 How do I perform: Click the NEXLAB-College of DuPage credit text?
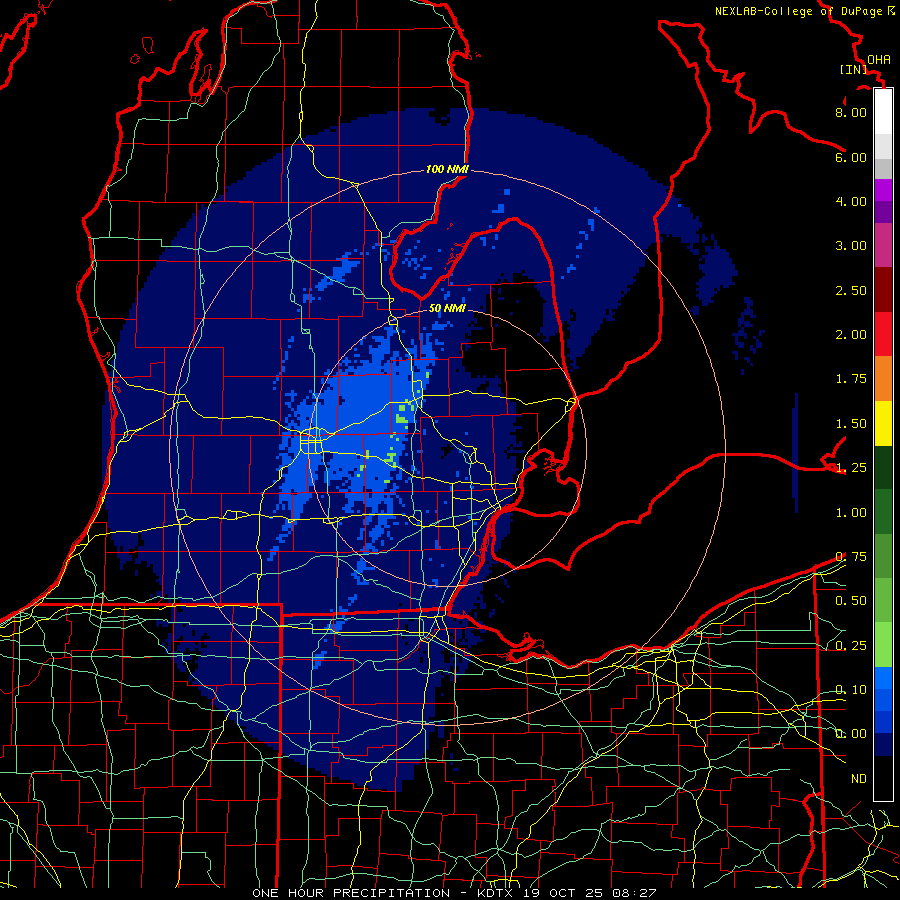[804, 11]
